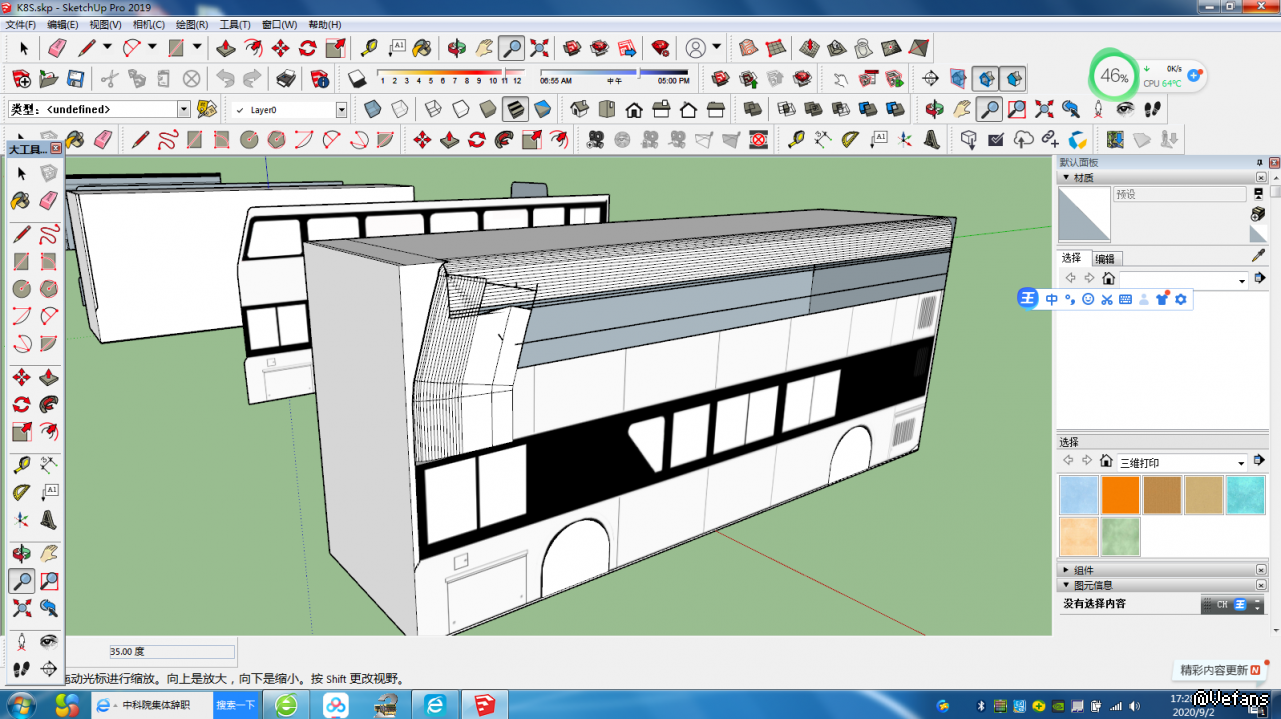The width and height of the screenshot is (1281, 719).
Task: Open the 三维打印 material library dropdown
Action: [x=1241, y=463]
